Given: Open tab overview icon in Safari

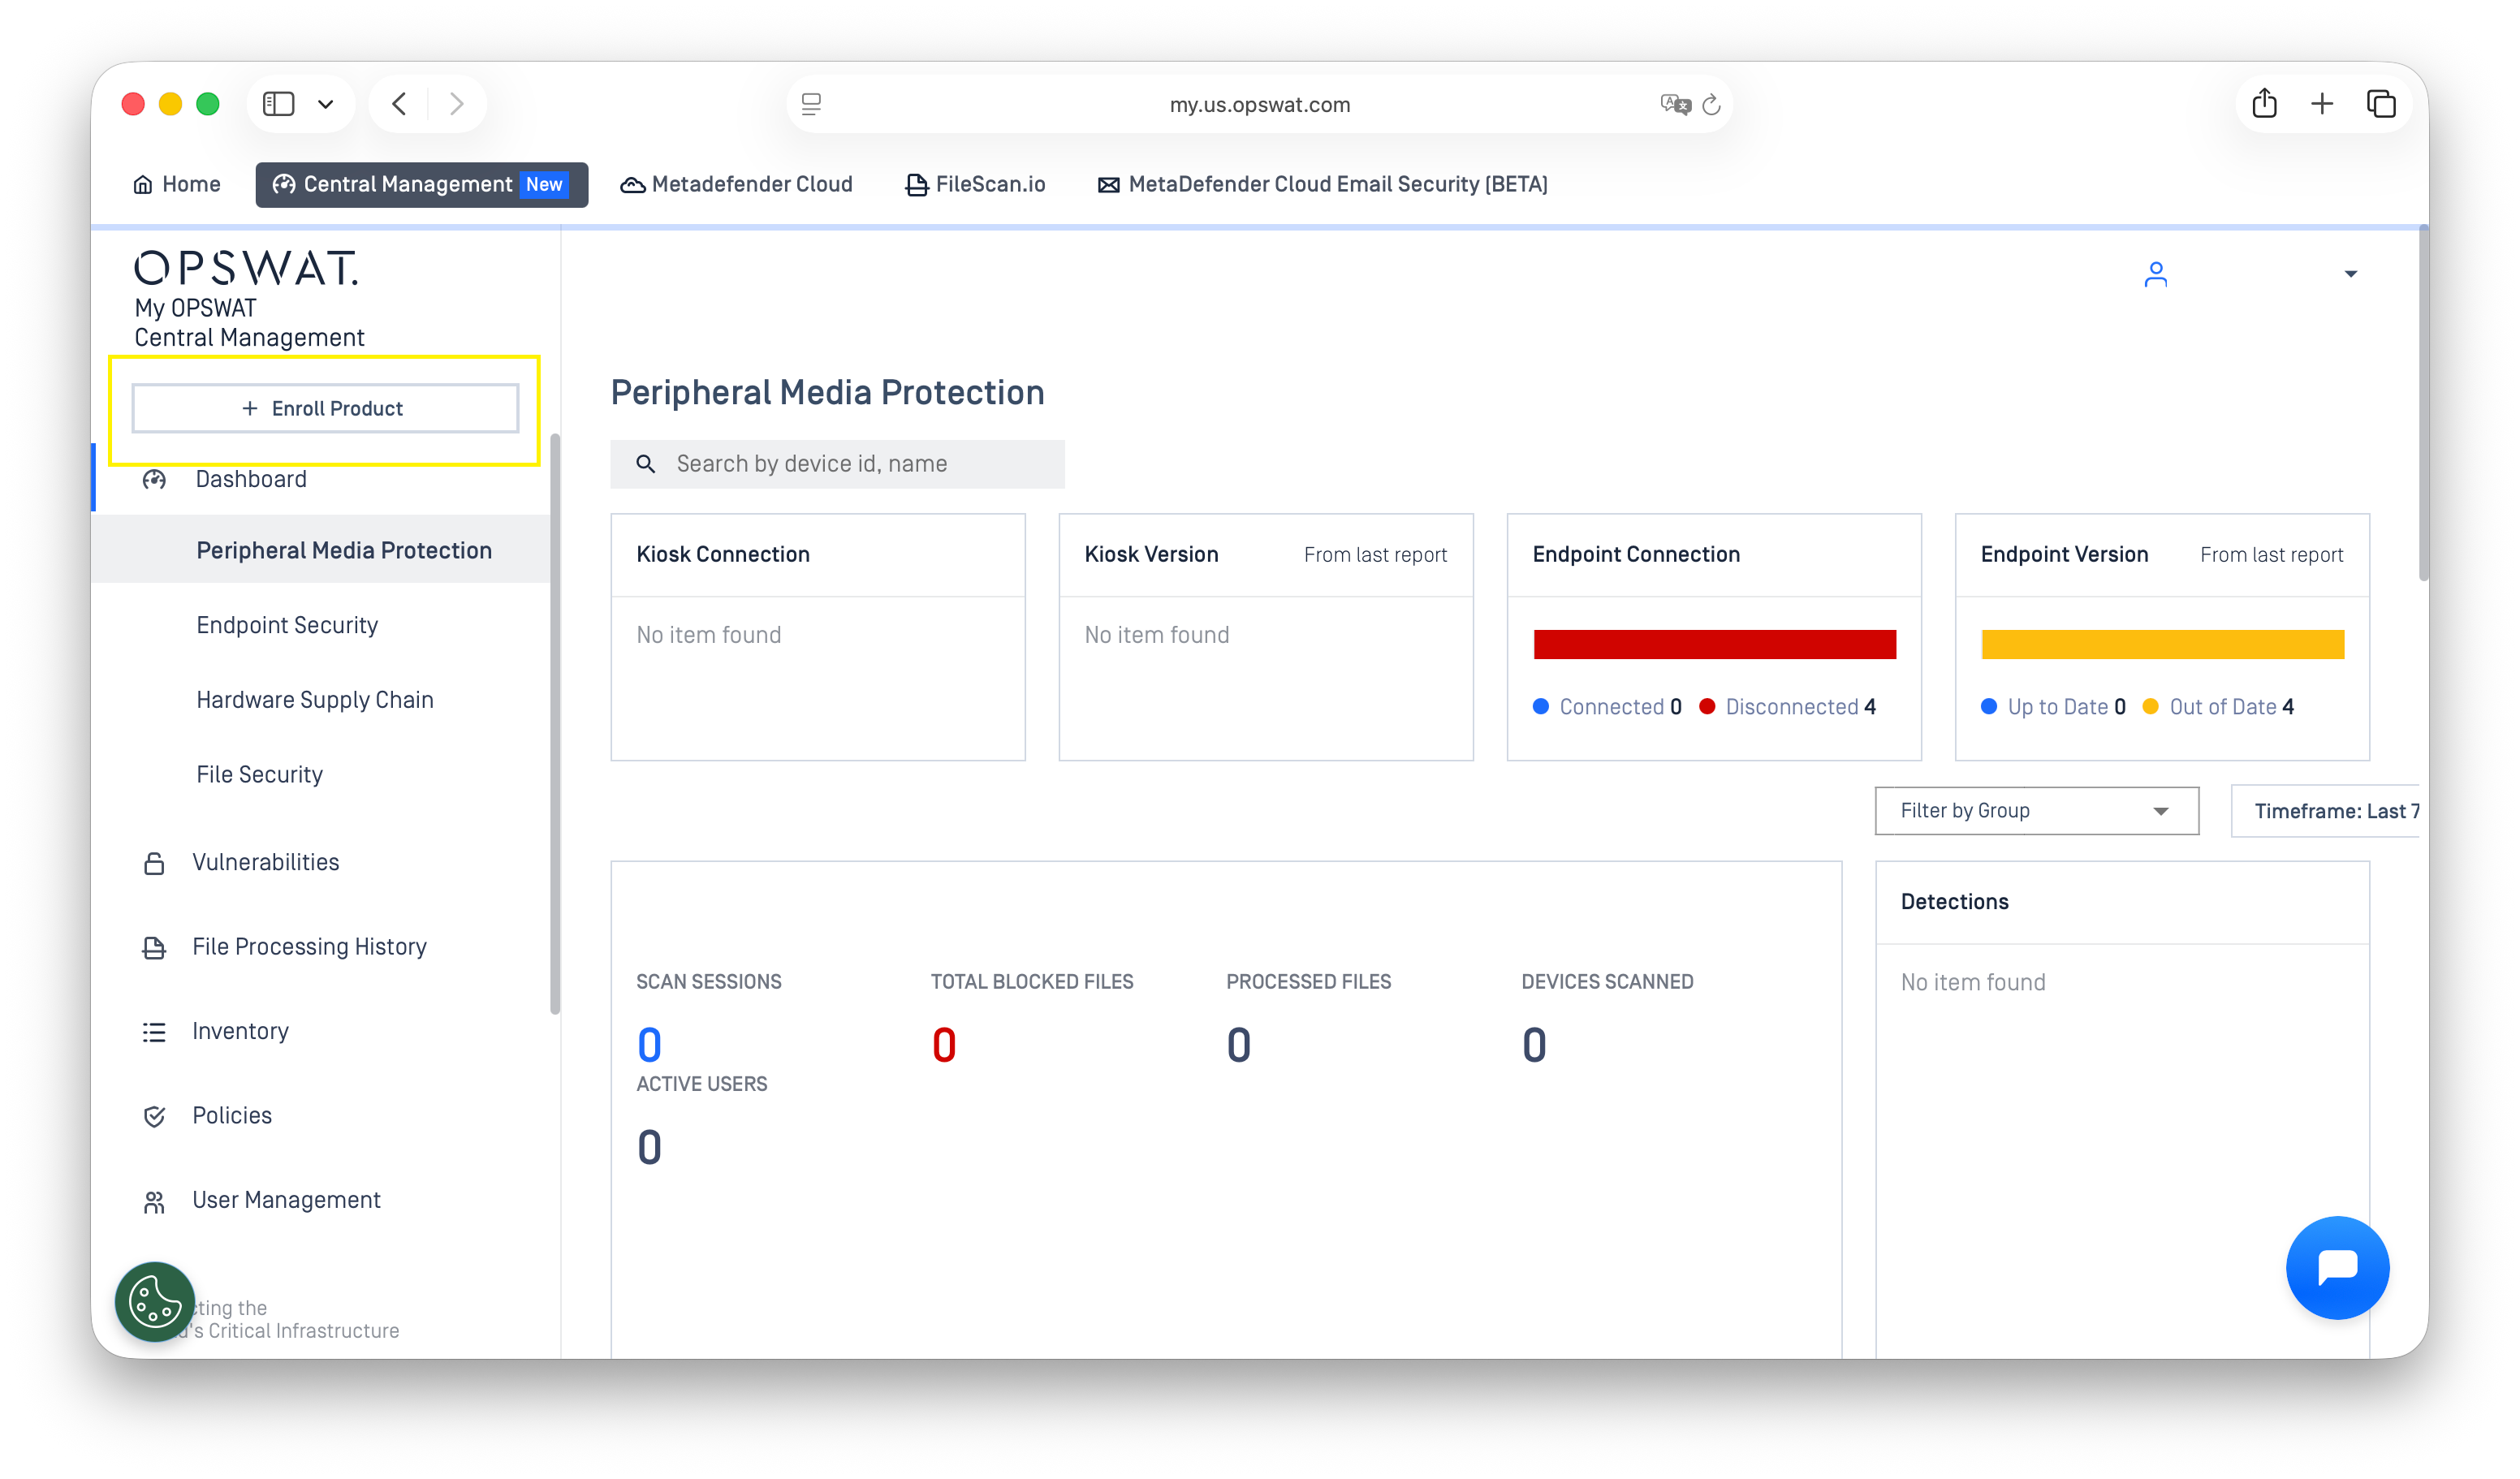Looking at the screenshot, I should 2381,103.
